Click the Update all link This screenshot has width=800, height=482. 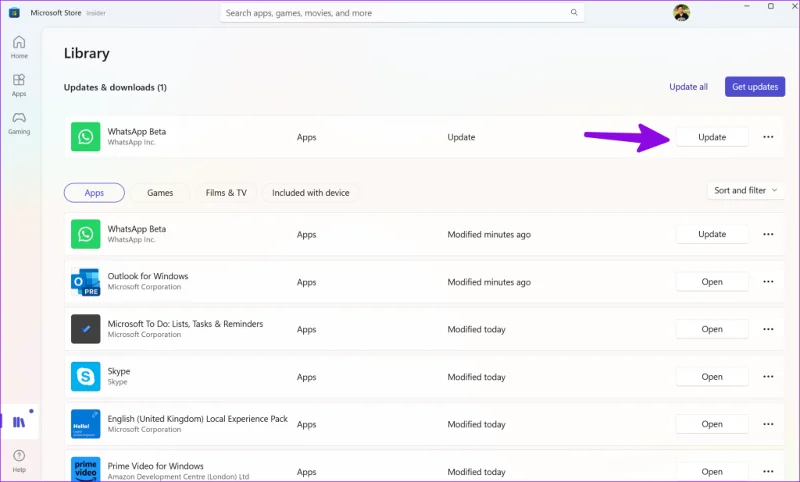(688, 87)
